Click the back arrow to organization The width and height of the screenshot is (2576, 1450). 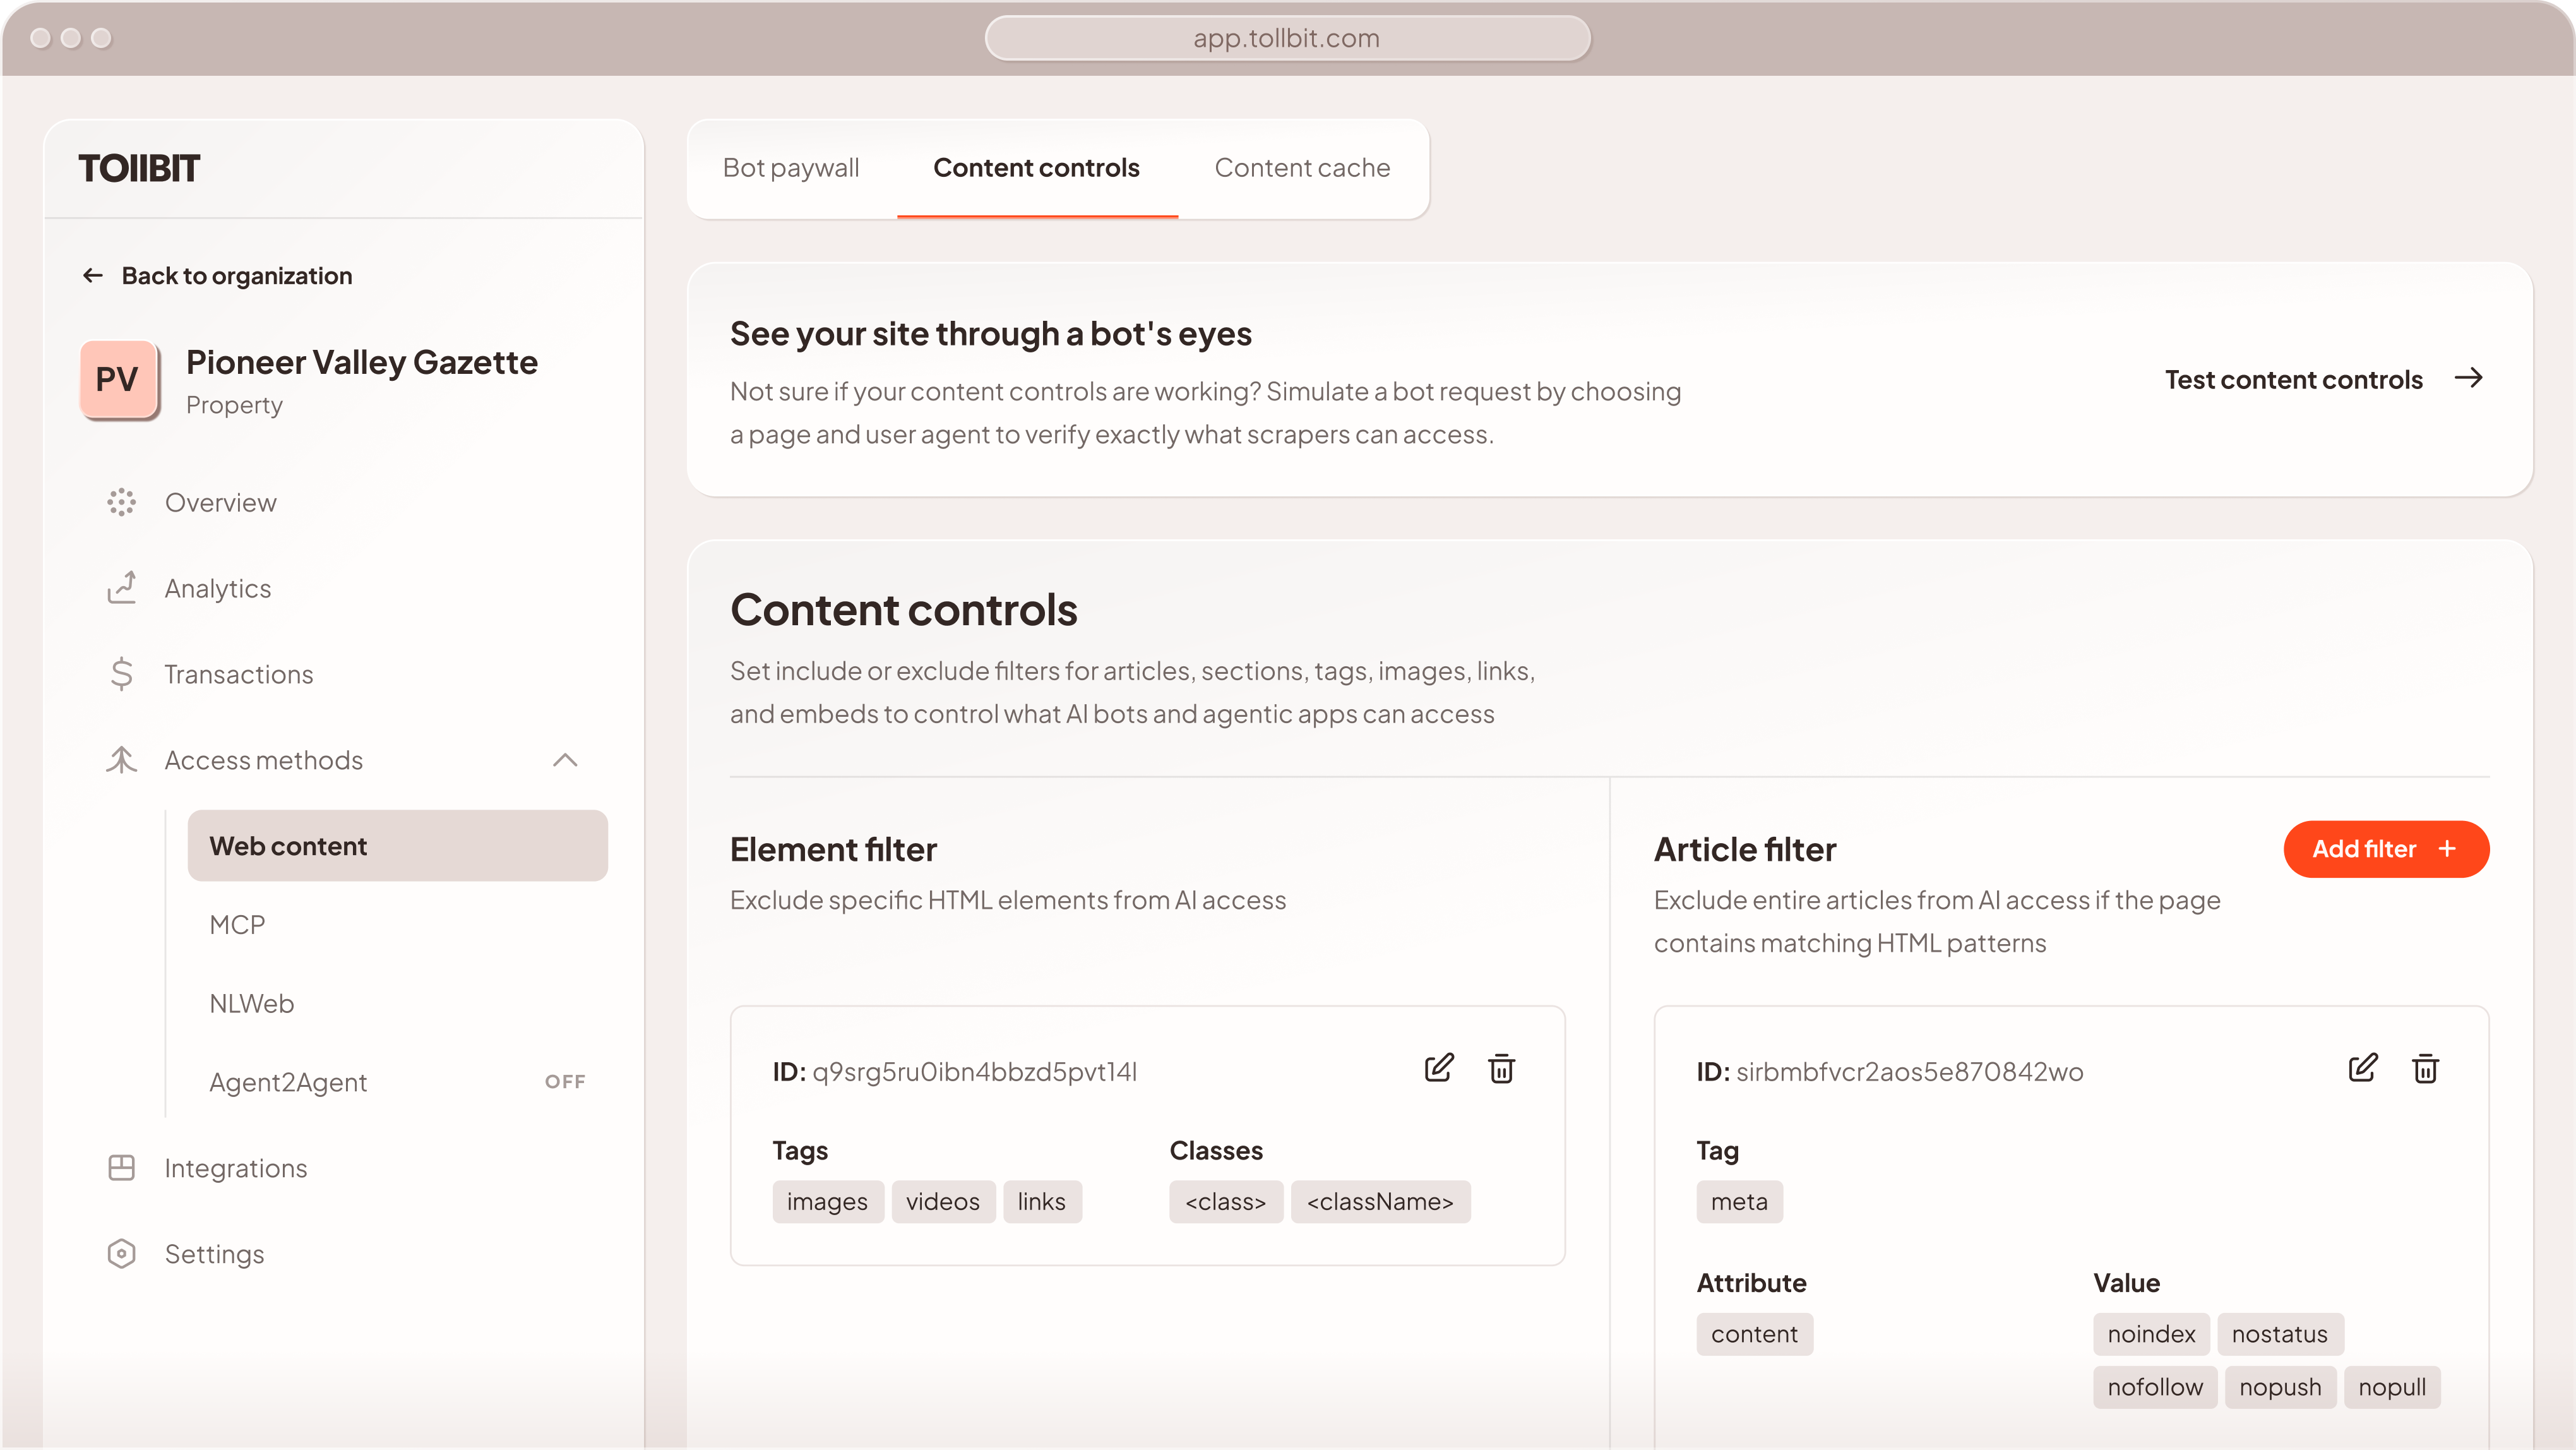(92, 275)
